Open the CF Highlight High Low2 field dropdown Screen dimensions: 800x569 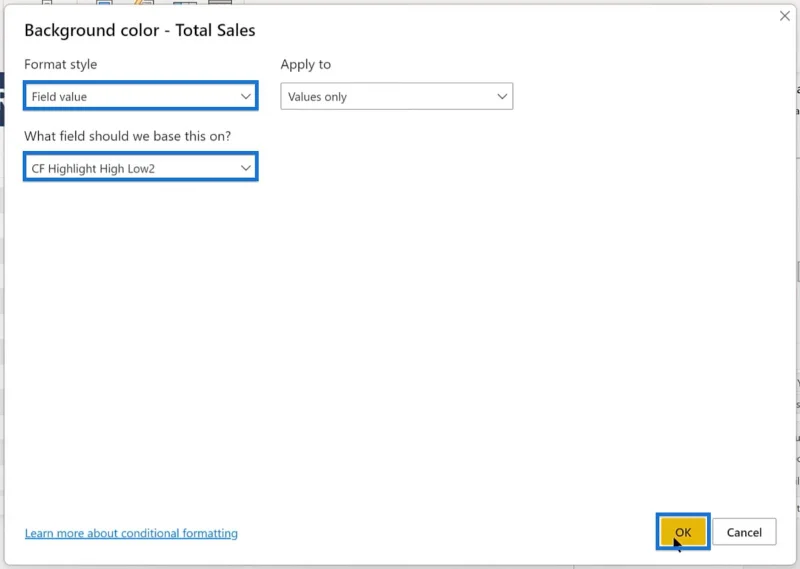[140, 167]
